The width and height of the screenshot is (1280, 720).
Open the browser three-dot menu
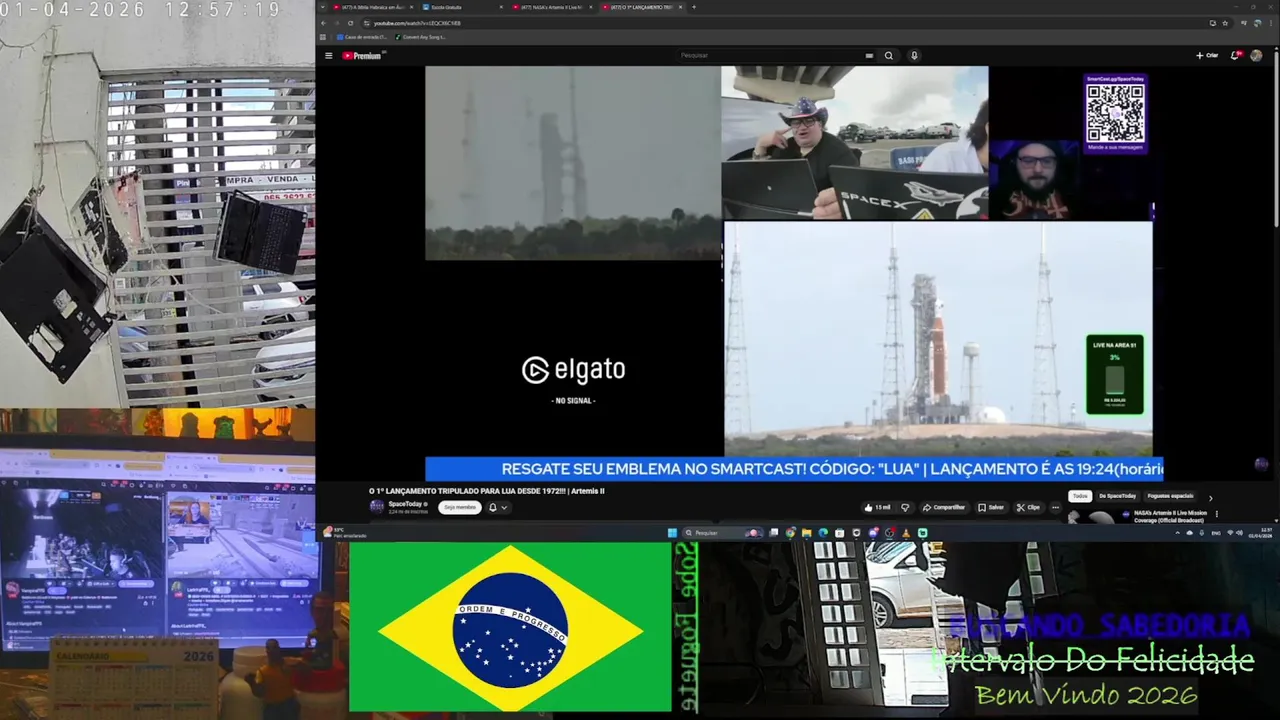(1271, 23)
